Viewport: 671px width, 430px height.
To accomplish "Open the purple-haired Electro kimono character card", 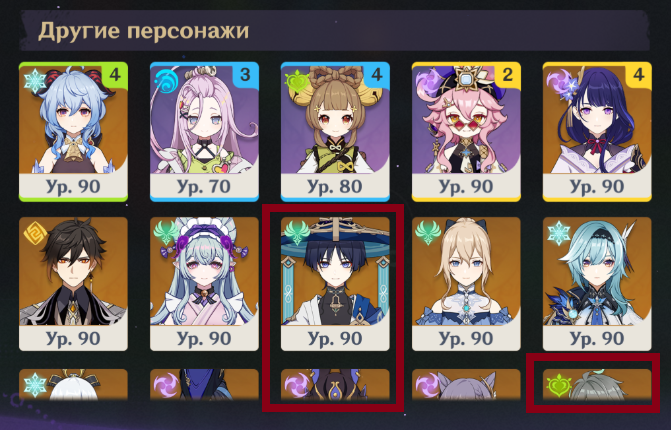I will 597,131.
